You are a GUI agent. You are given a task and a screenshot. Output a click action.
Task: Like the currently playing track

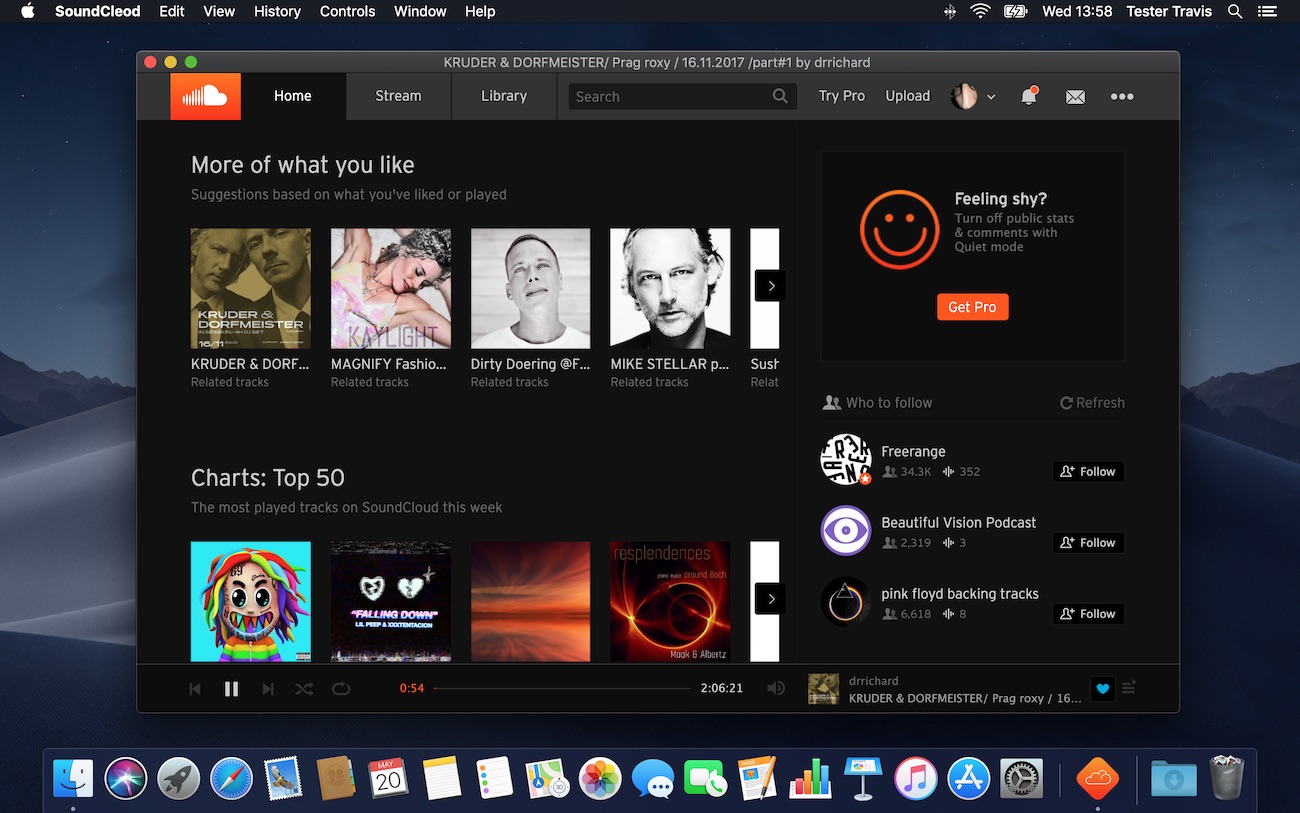point(1102,688)
